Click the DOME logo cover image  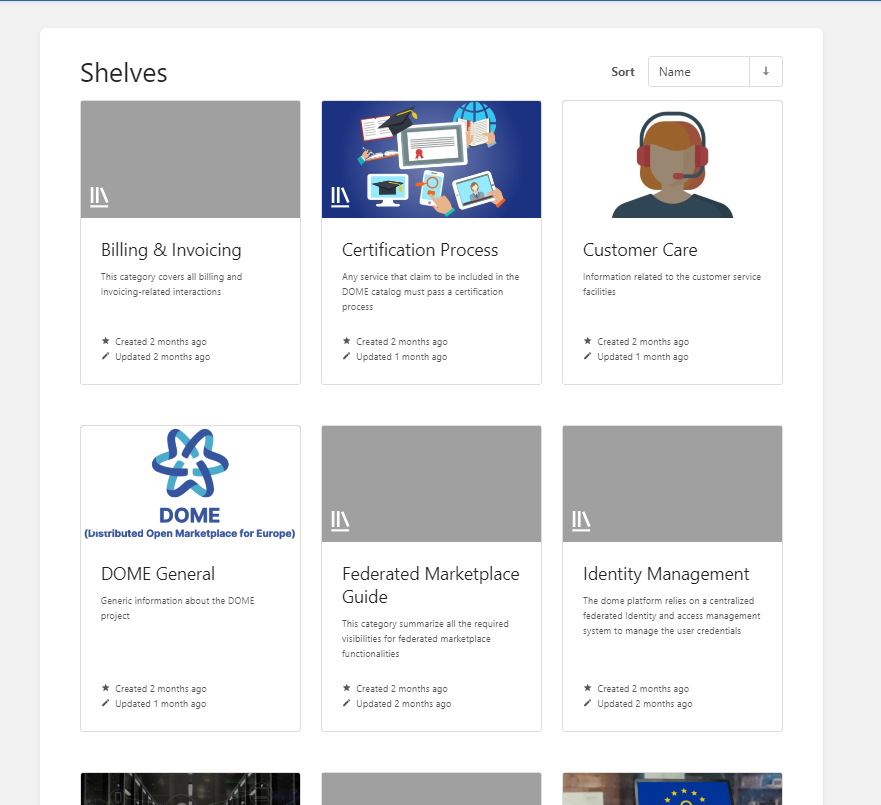190,484
